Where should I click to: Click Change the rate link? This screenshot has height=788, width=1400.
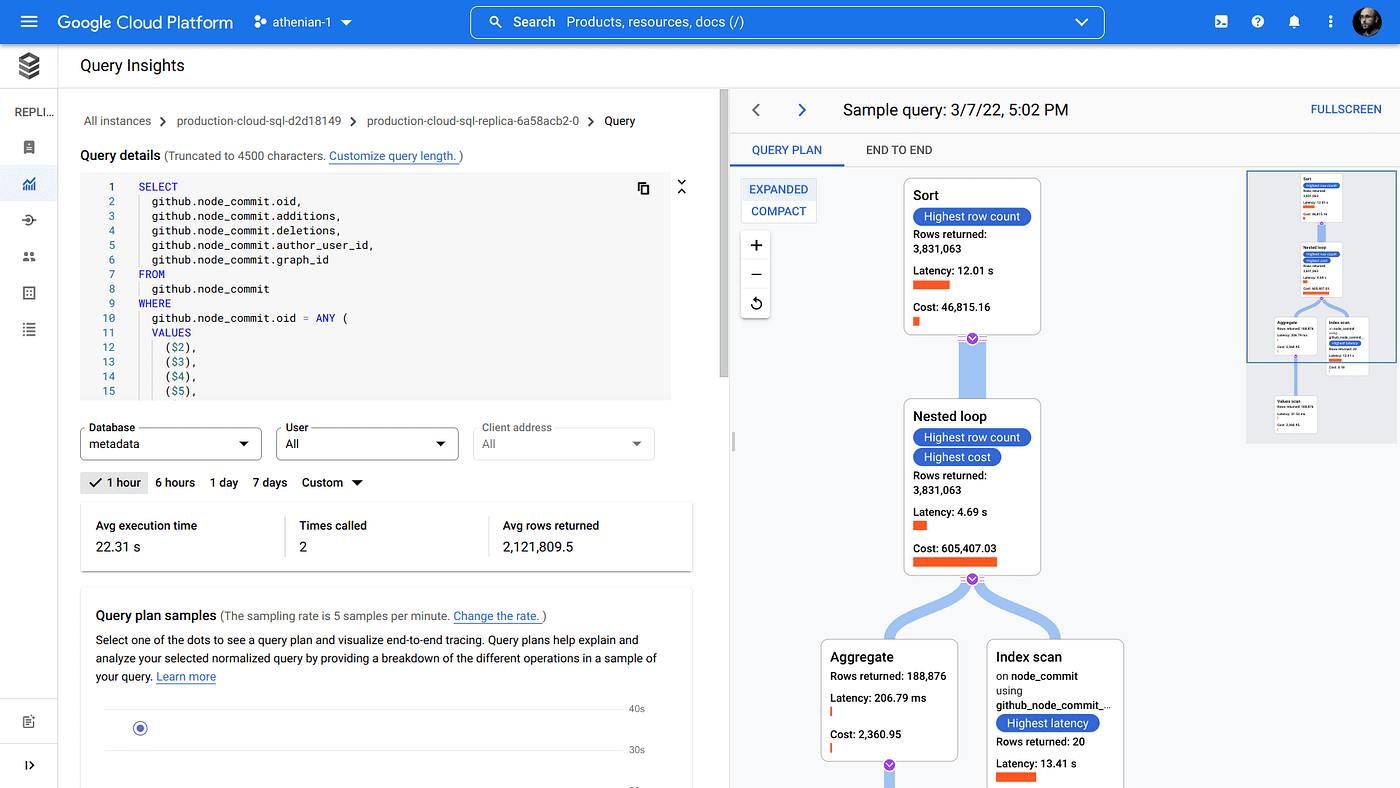pos(496,616)
